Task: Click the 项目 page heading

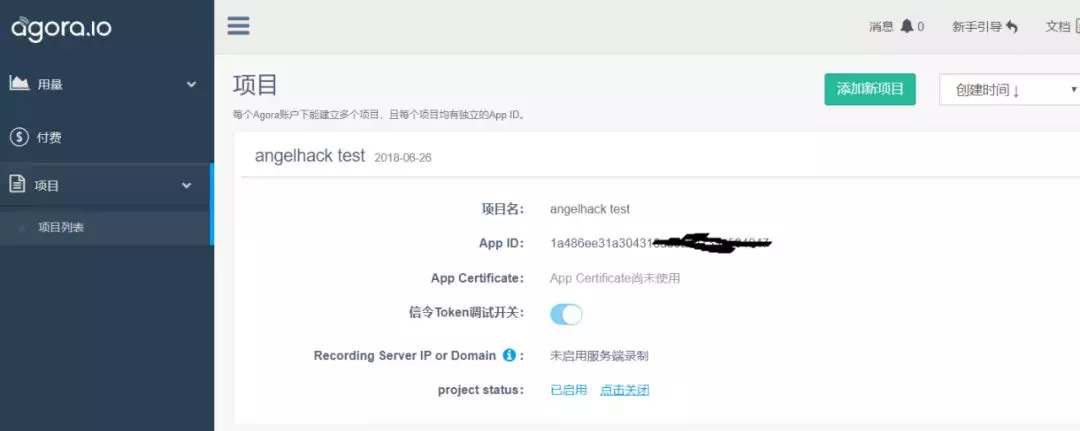Action: (x=255, y=85)
